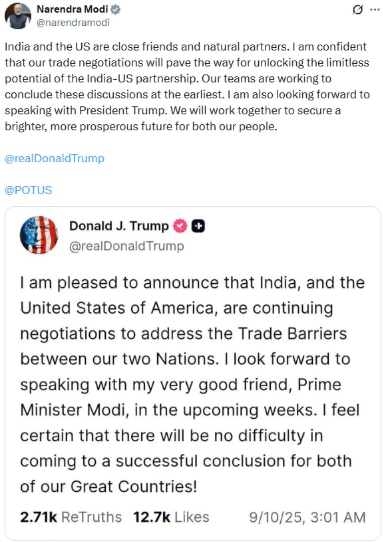This screenshot has height=542, width=383.
Task: Click the Narendra Modi display name
Action: pos(72,9)
